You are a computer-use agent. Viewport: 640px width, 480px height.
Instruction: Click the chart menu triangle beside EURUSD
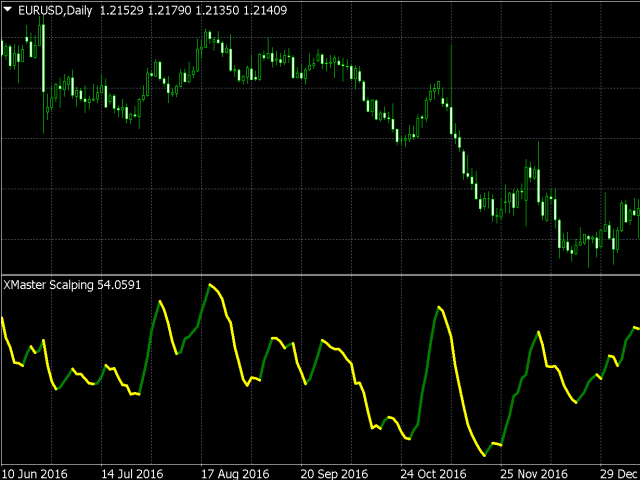click(8, 9)
